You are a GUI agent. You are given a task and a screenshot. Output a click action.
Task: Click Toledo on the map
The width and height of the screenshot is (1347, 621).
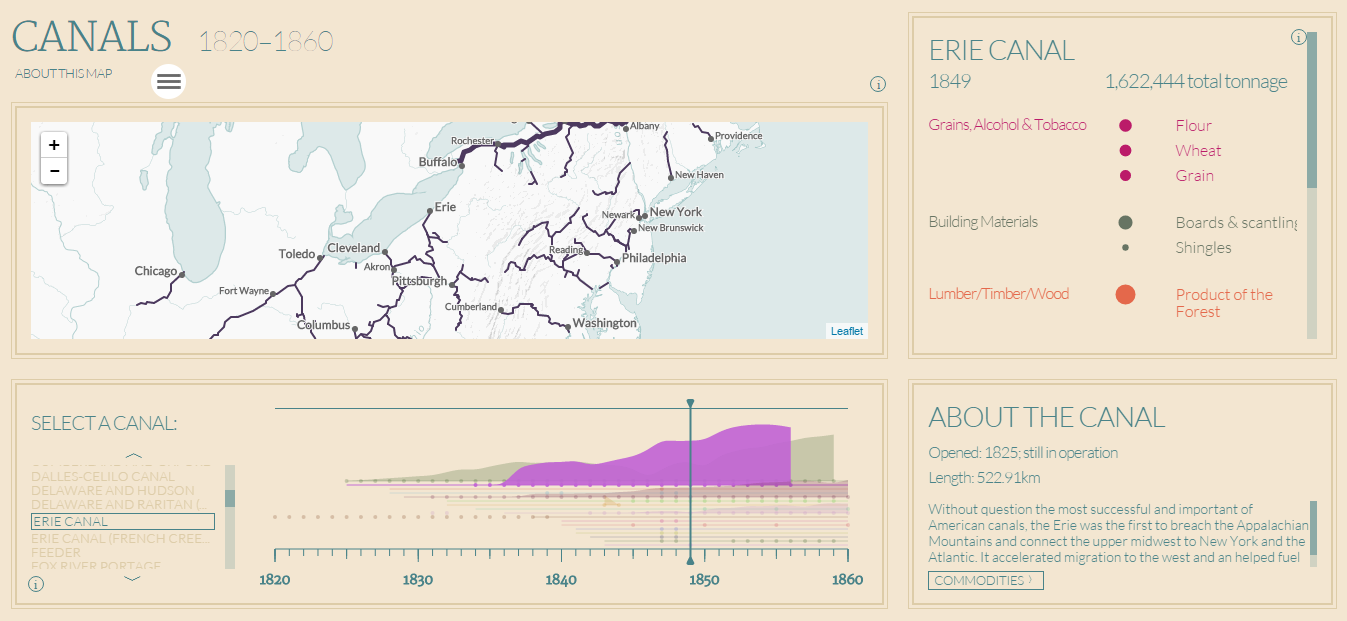click(299, 254)
